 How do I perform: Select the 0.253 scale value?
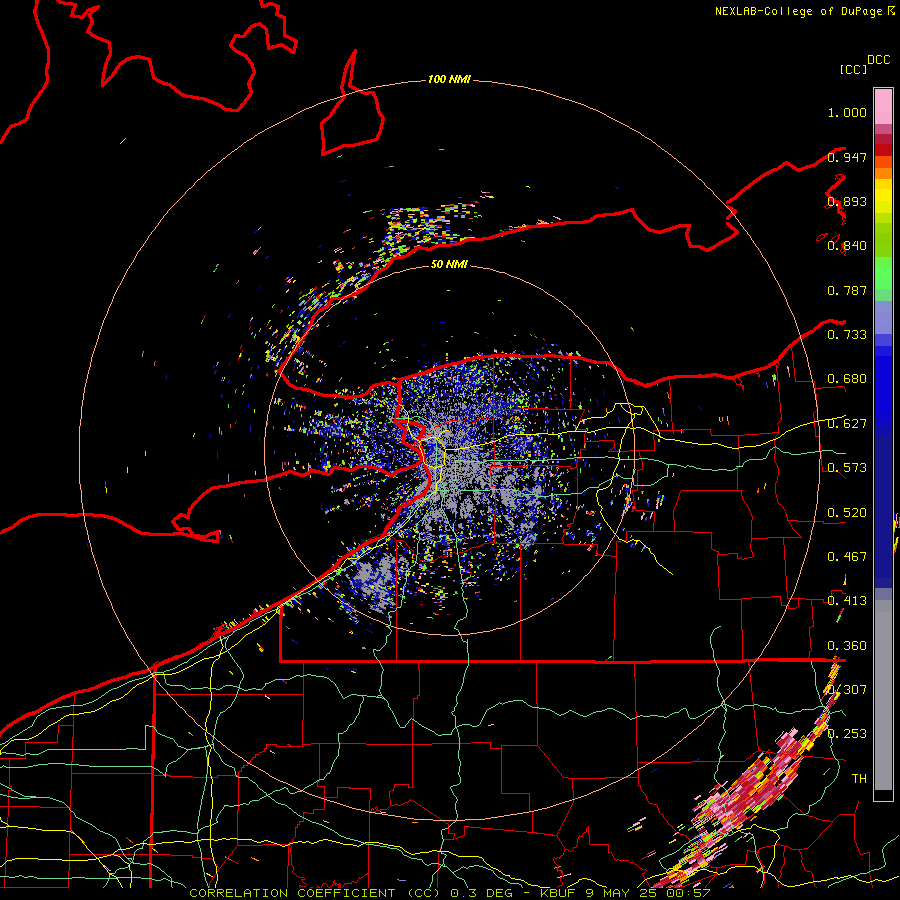point(847,734)
